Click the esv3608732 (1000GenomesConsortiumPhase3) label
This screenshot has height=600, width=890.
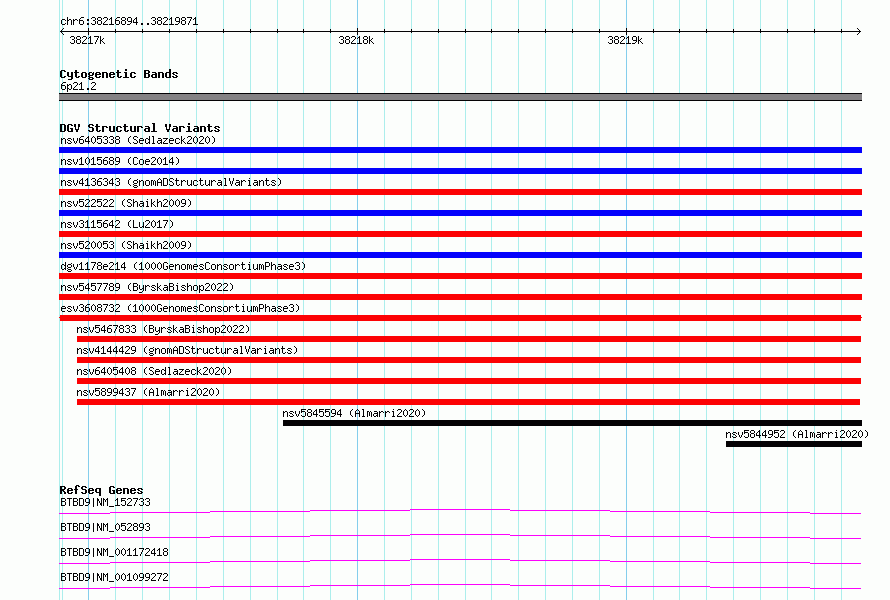pyautogui.click(x=180, y=308)
